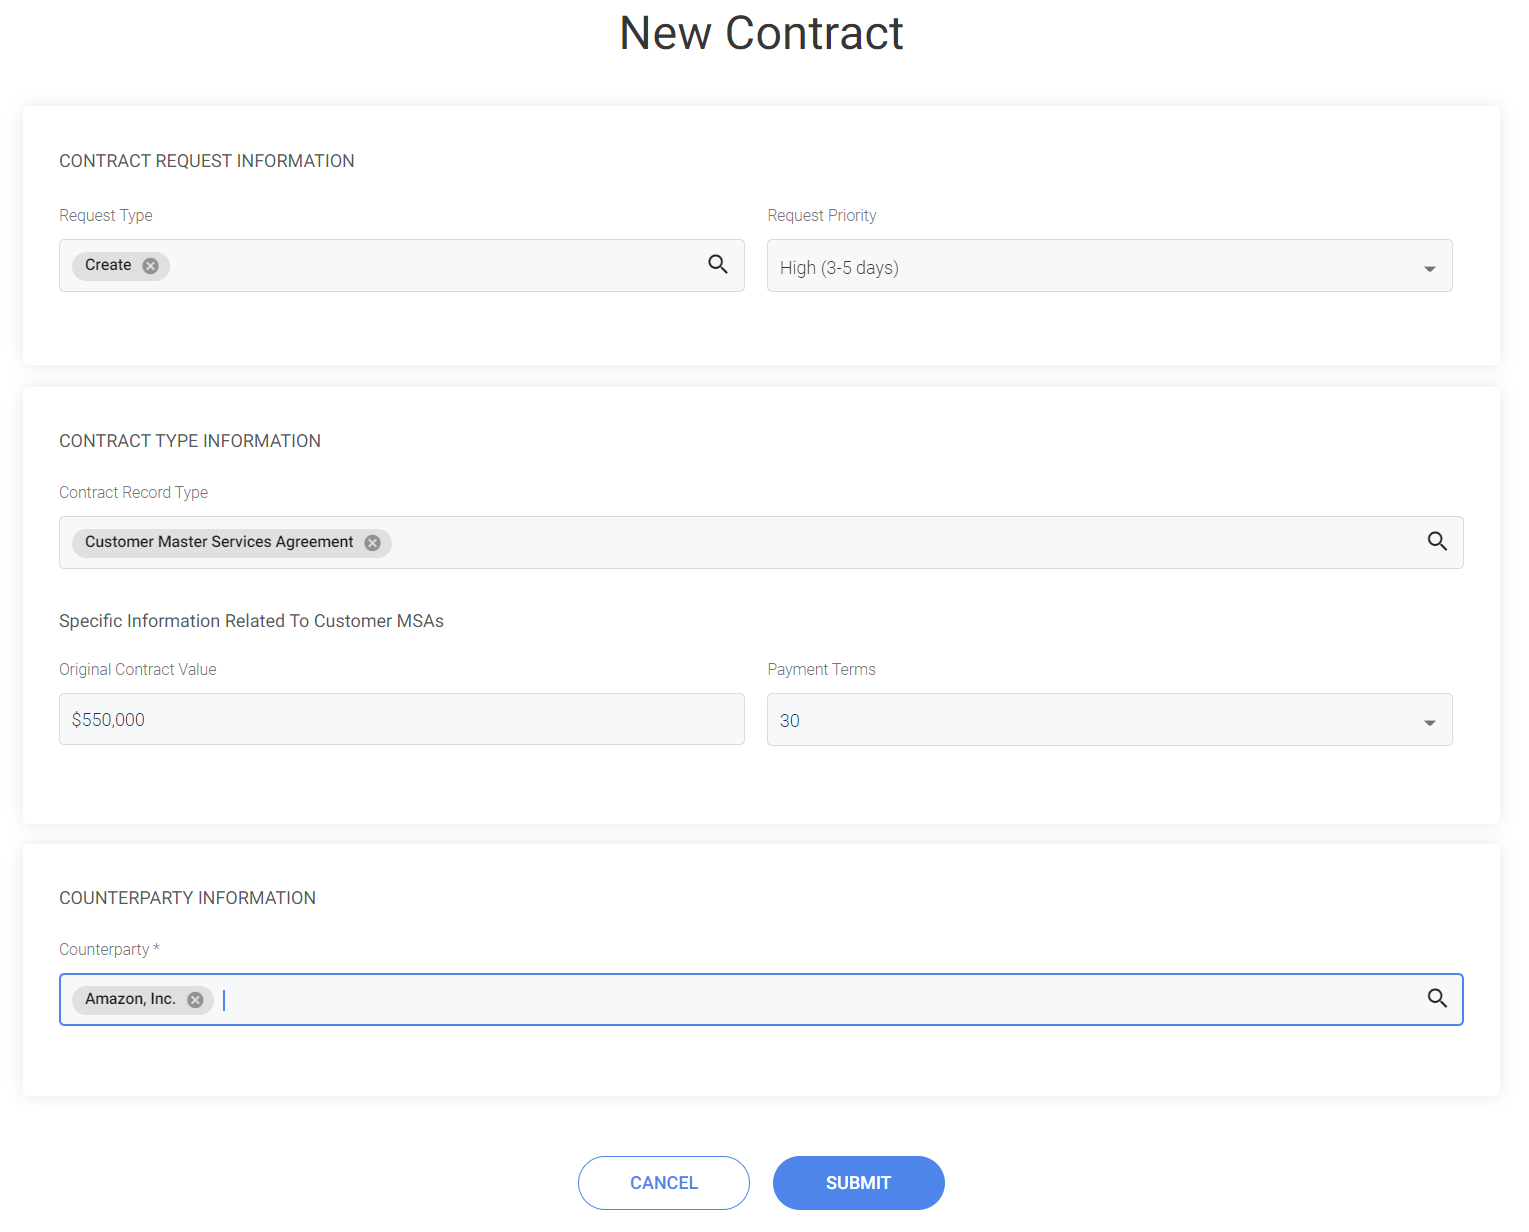Select the Amazon, Inc. chip text

coord(130,999)
